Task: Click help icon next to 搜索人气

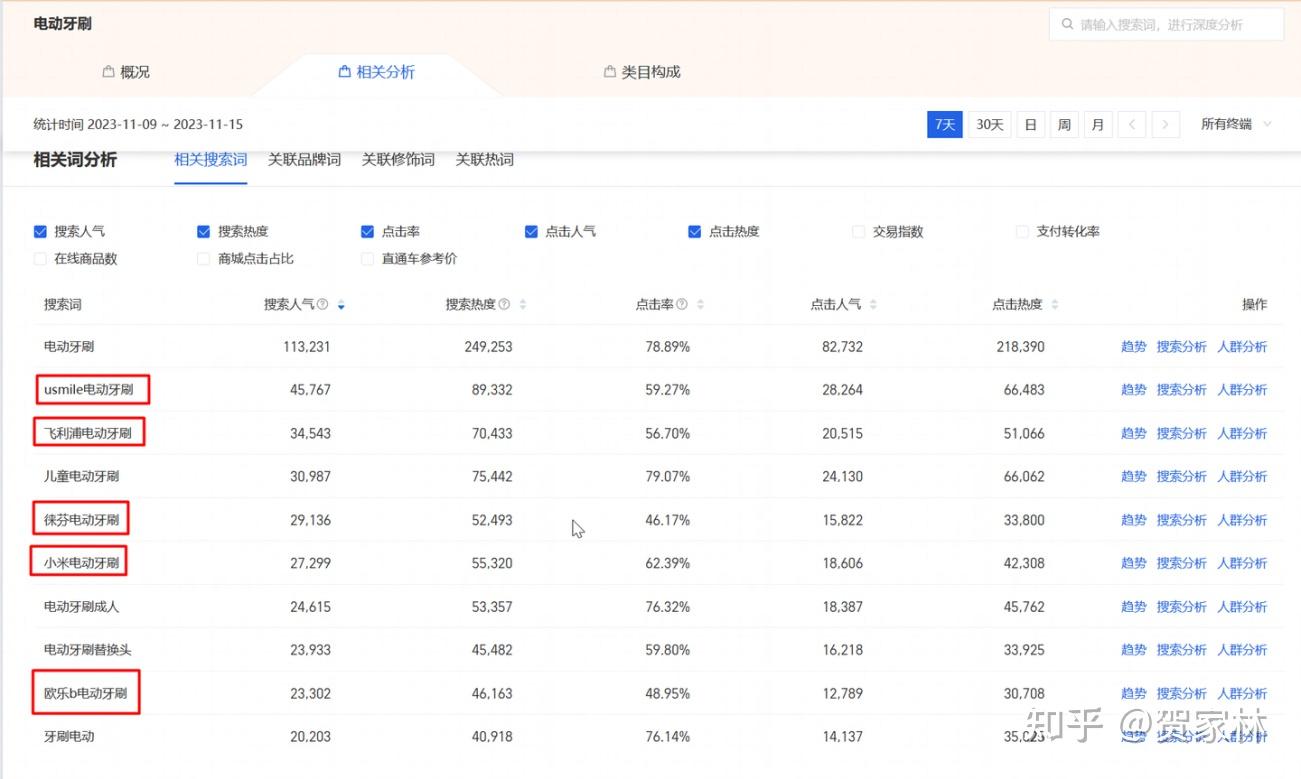Action: point(323,304)
